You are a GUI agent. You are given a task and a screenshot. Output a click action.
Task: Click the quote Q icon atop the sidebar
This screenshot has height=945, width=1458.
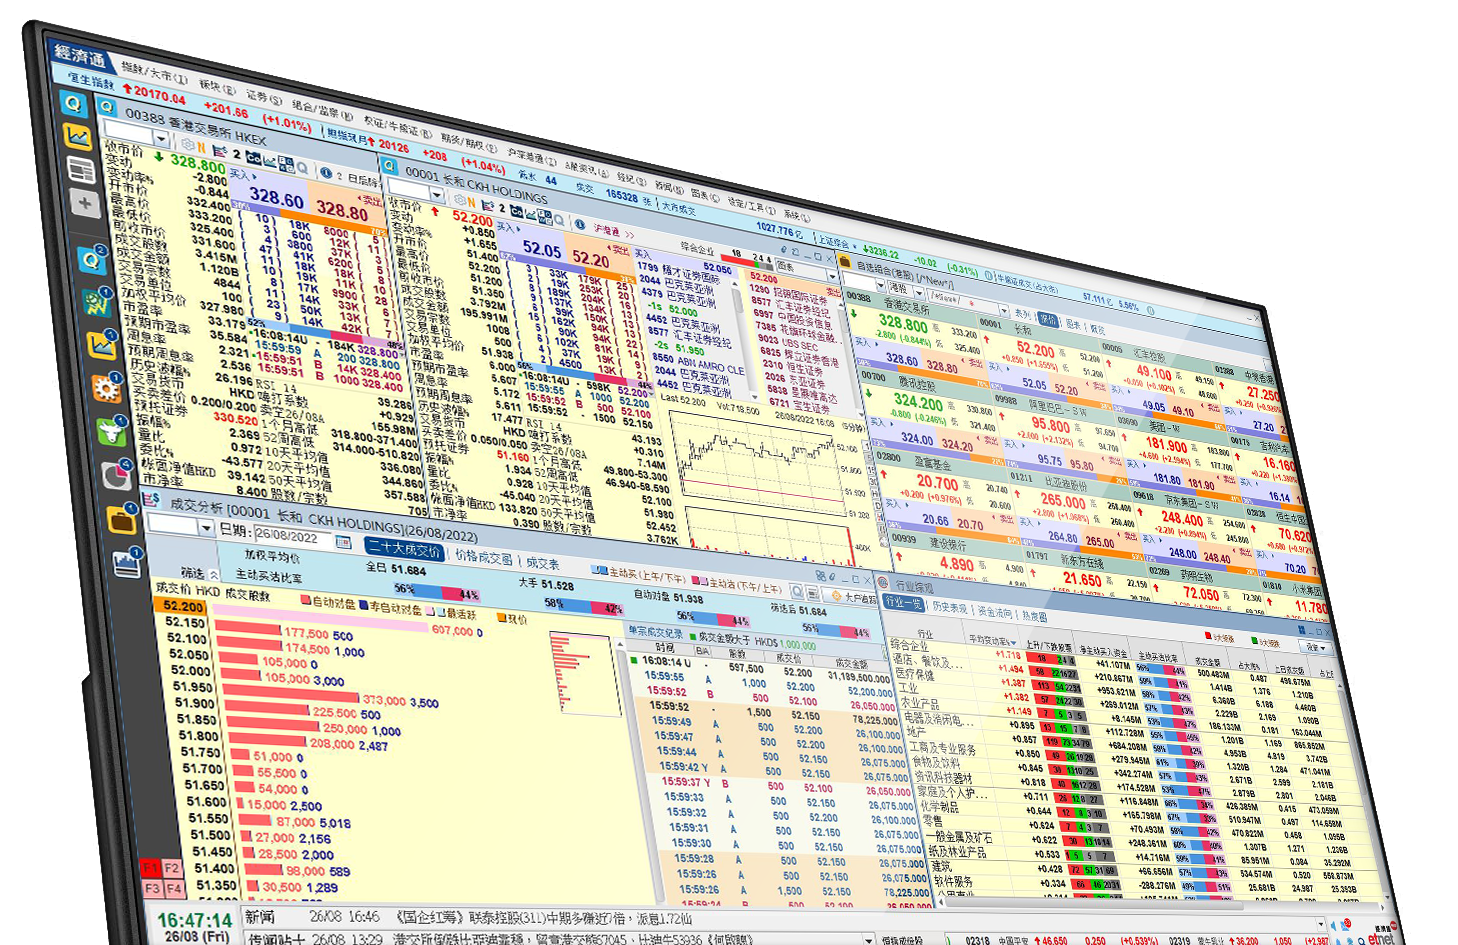pyautogui.click(x=72, y=103)
